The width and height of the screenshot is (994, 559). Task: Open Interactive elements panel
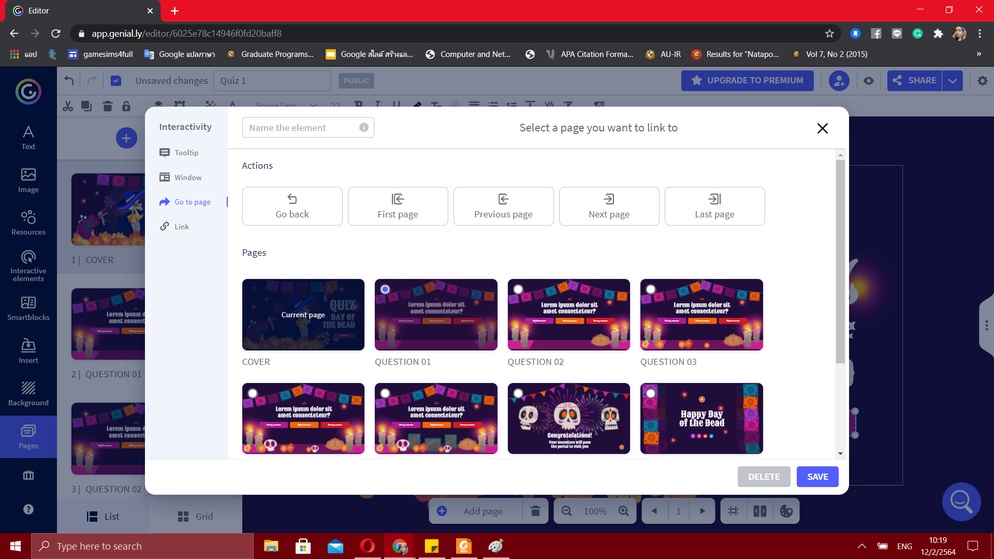pyautogui.click(x=28, y=266)
